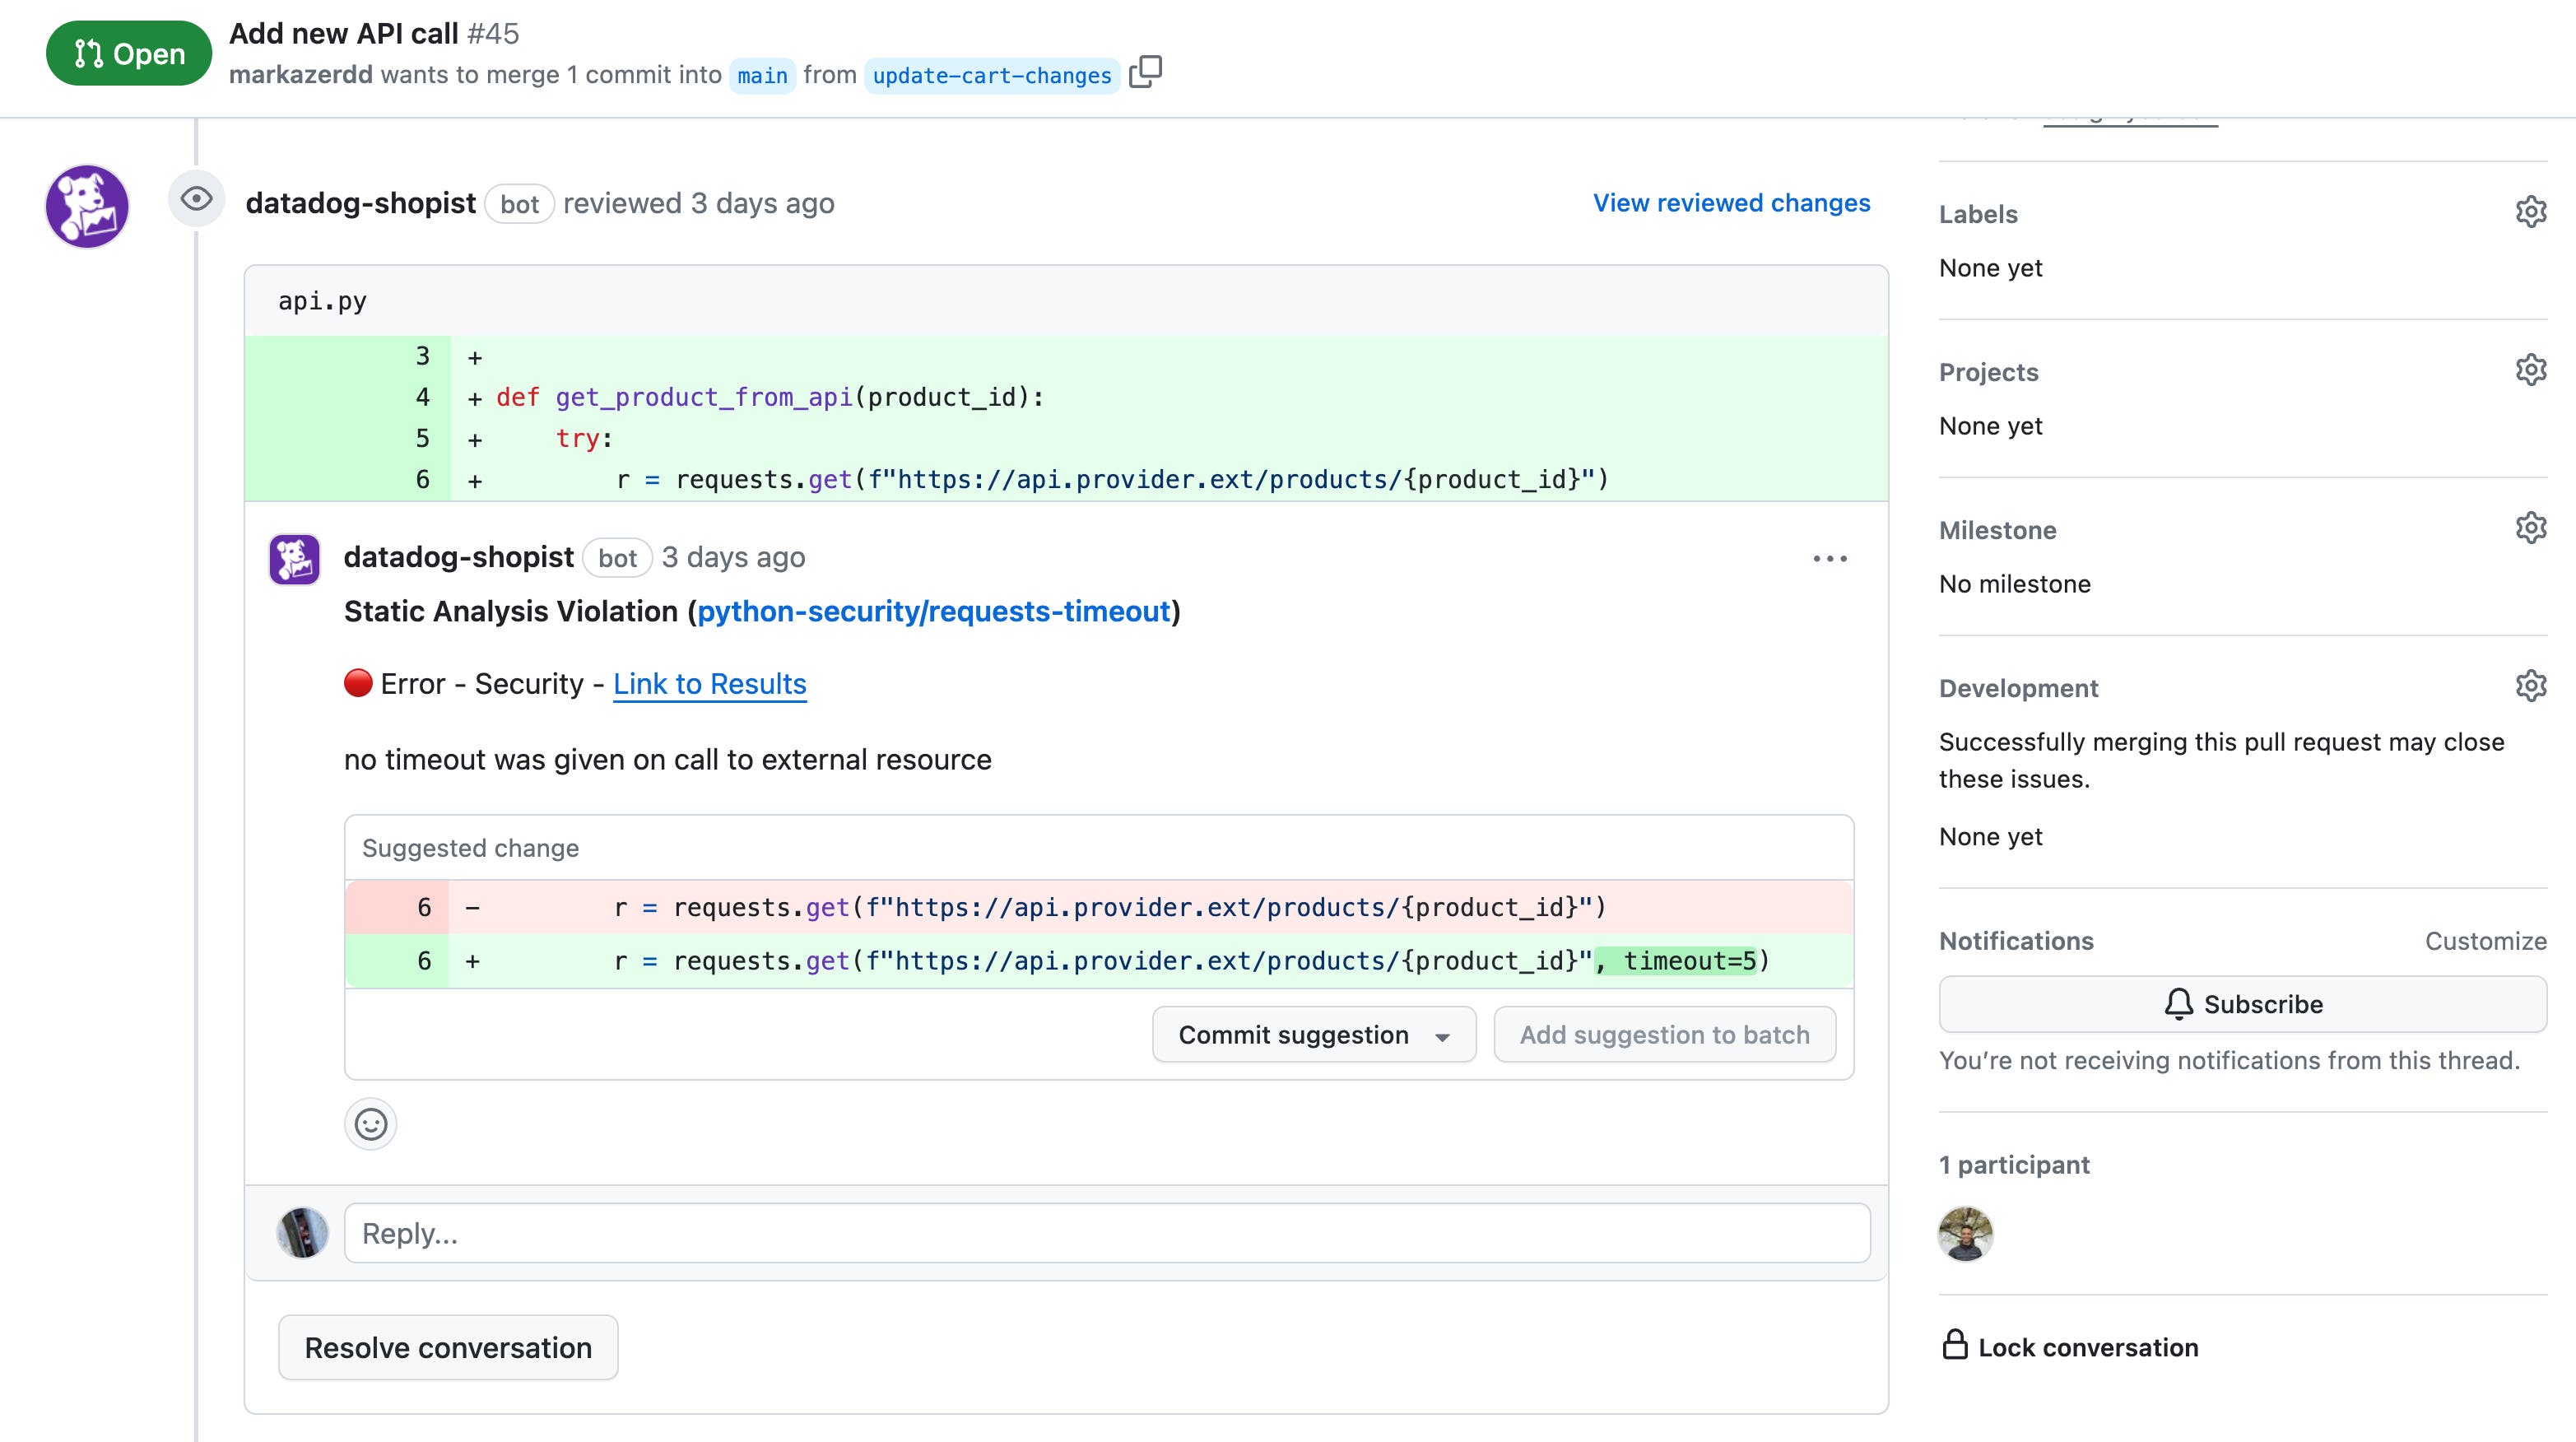Open Labels settings via the gear icon

[2531, 212]
